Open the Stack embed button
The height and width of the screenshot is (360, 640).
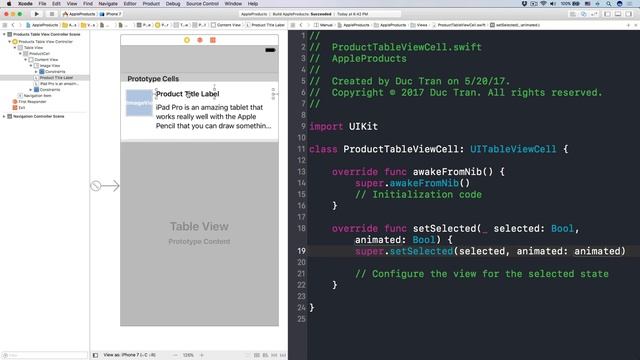[256, 355]
